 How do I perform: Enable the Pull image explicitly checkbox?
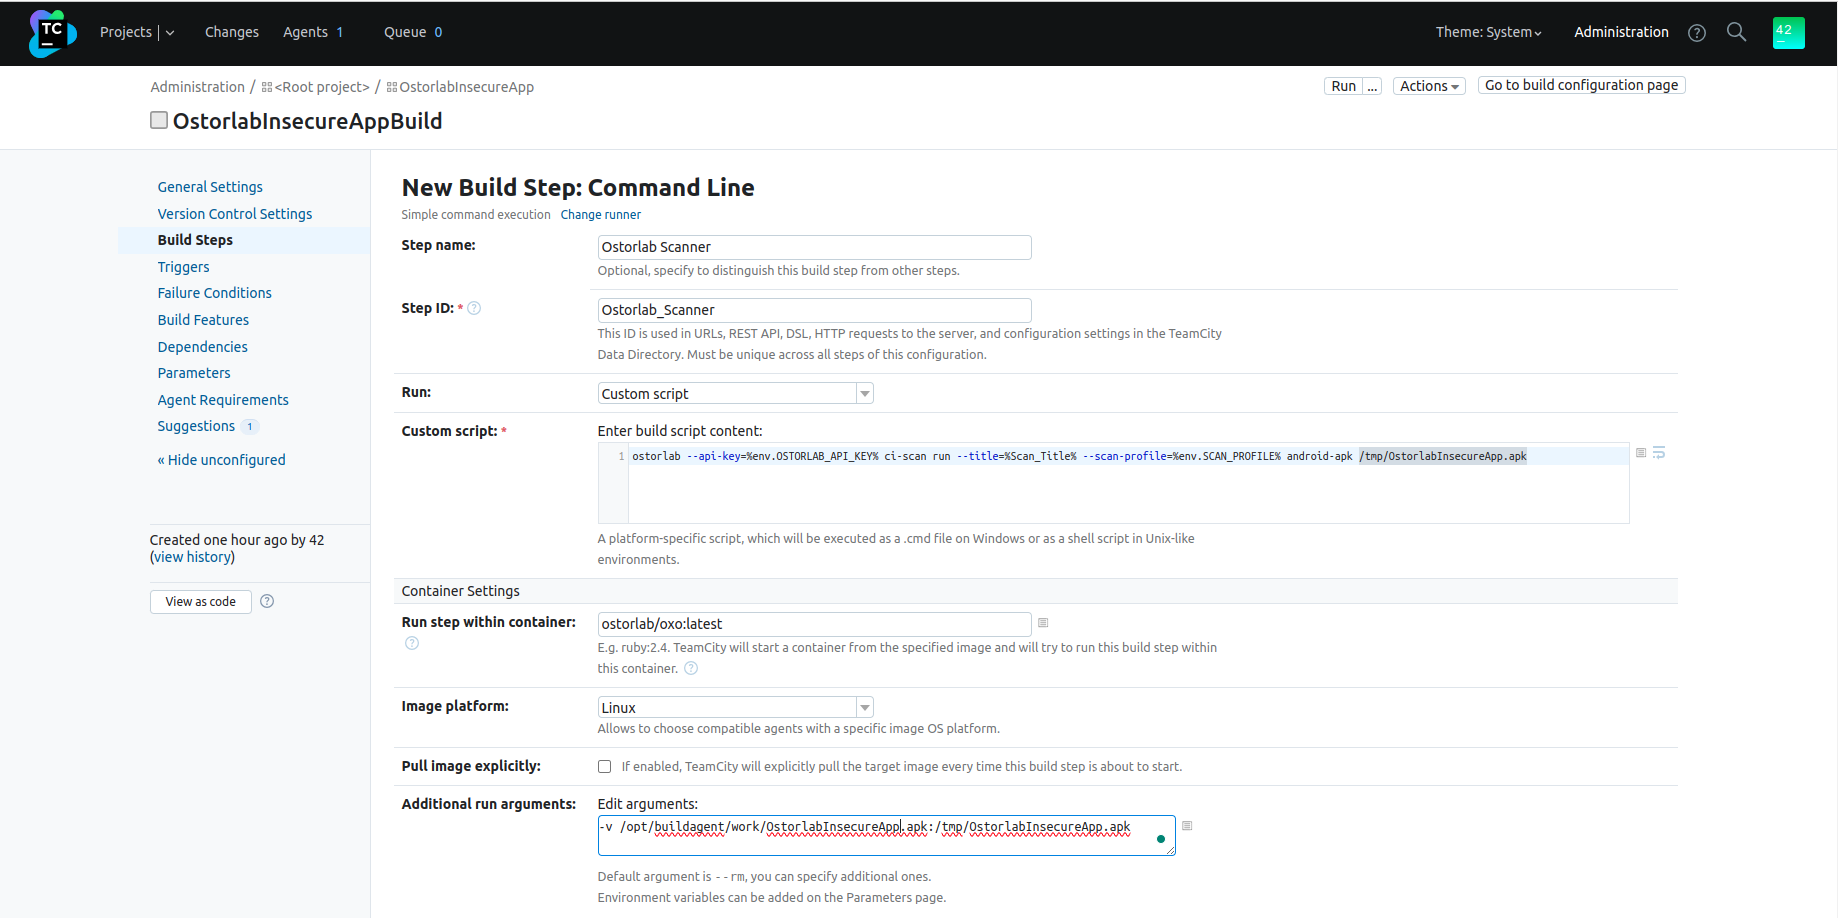click(x=604, y=767)
